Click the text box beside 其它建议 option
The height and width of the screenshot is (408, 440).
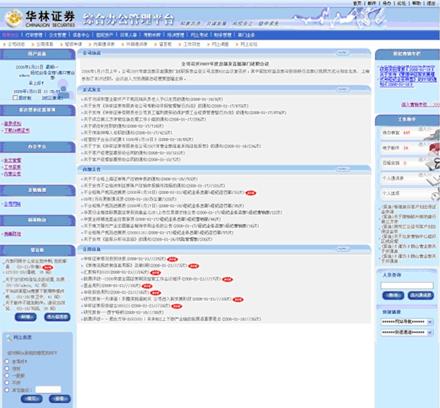tap(48, 389)
